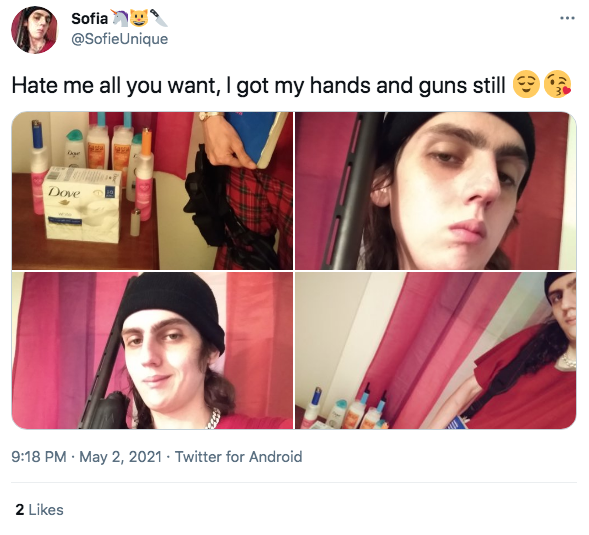Open the bottom-left beanie selfie photo
589x535 pixels.
point(152,351)
